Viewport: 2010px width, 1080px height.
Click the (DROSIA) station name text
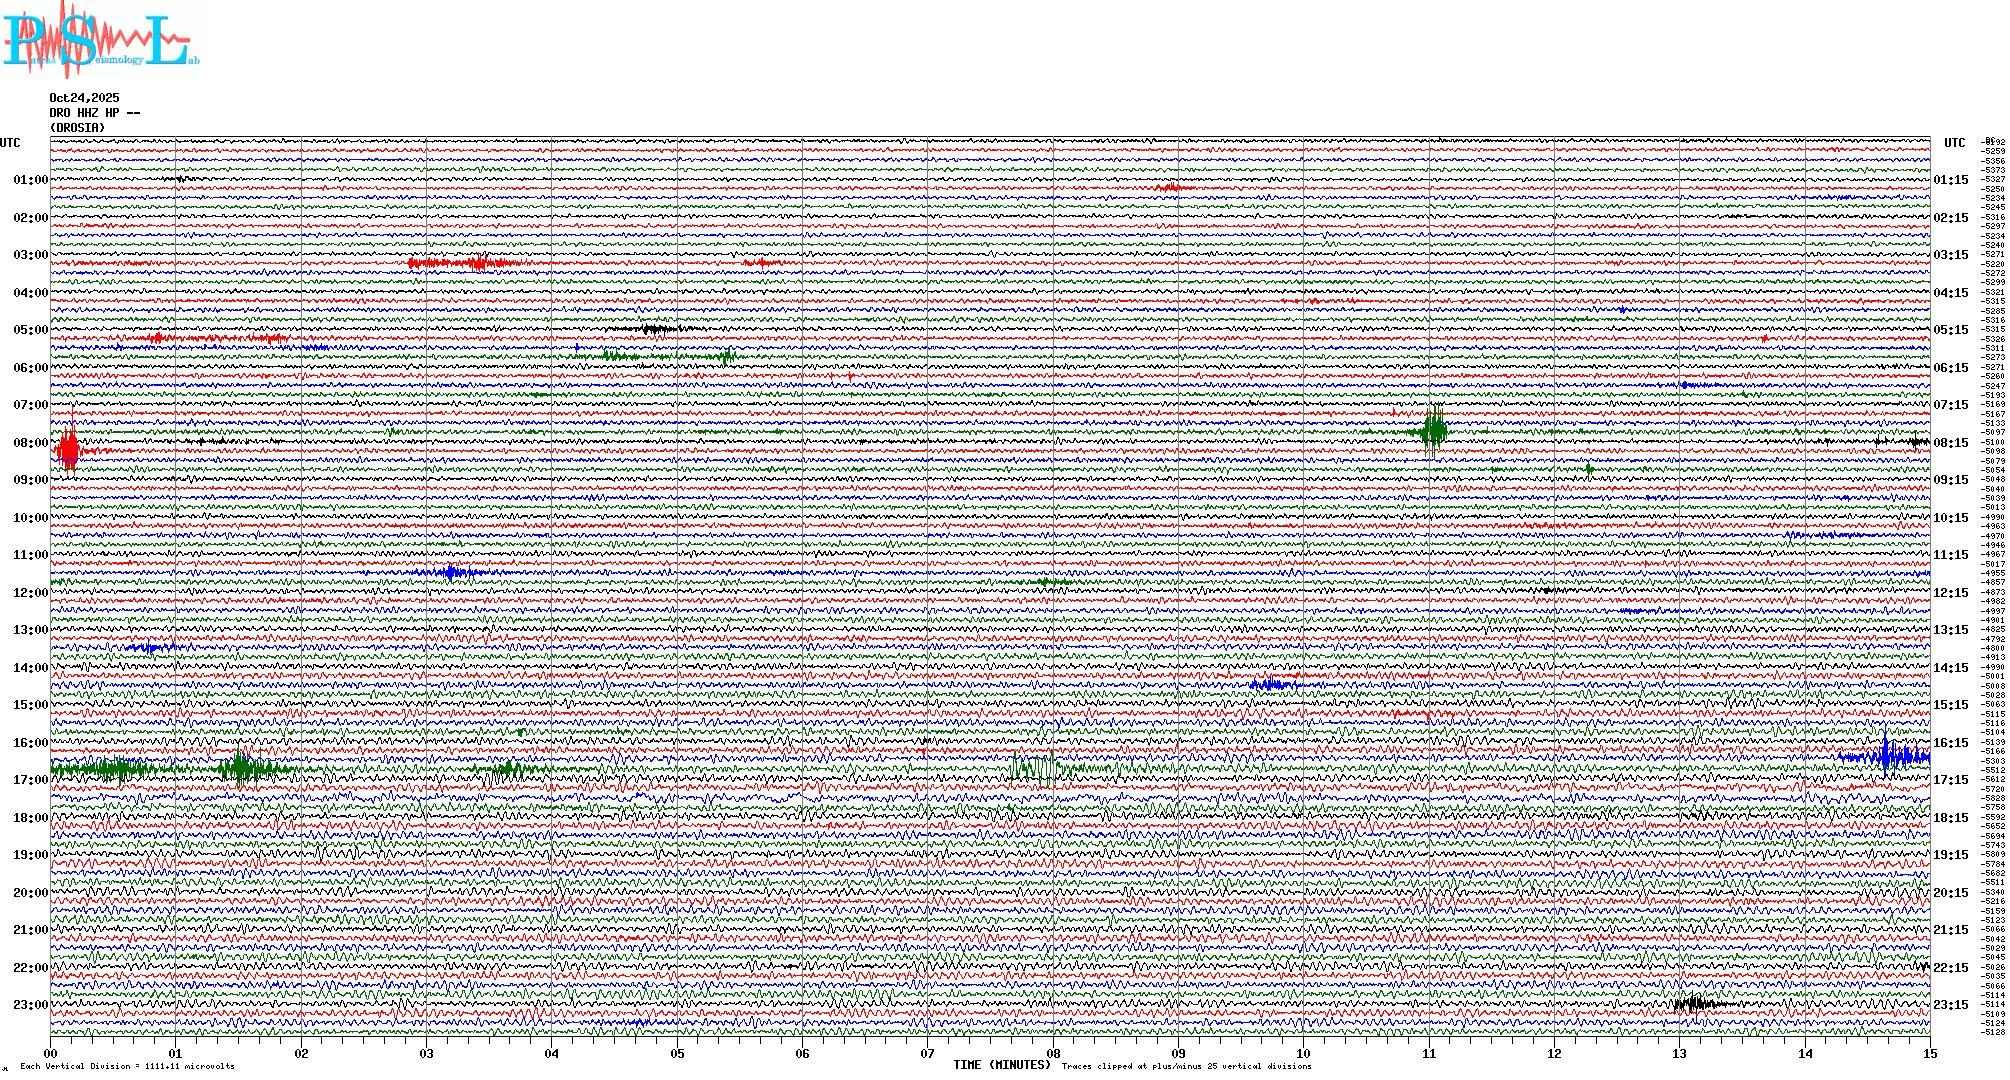[x=77, y=128]
